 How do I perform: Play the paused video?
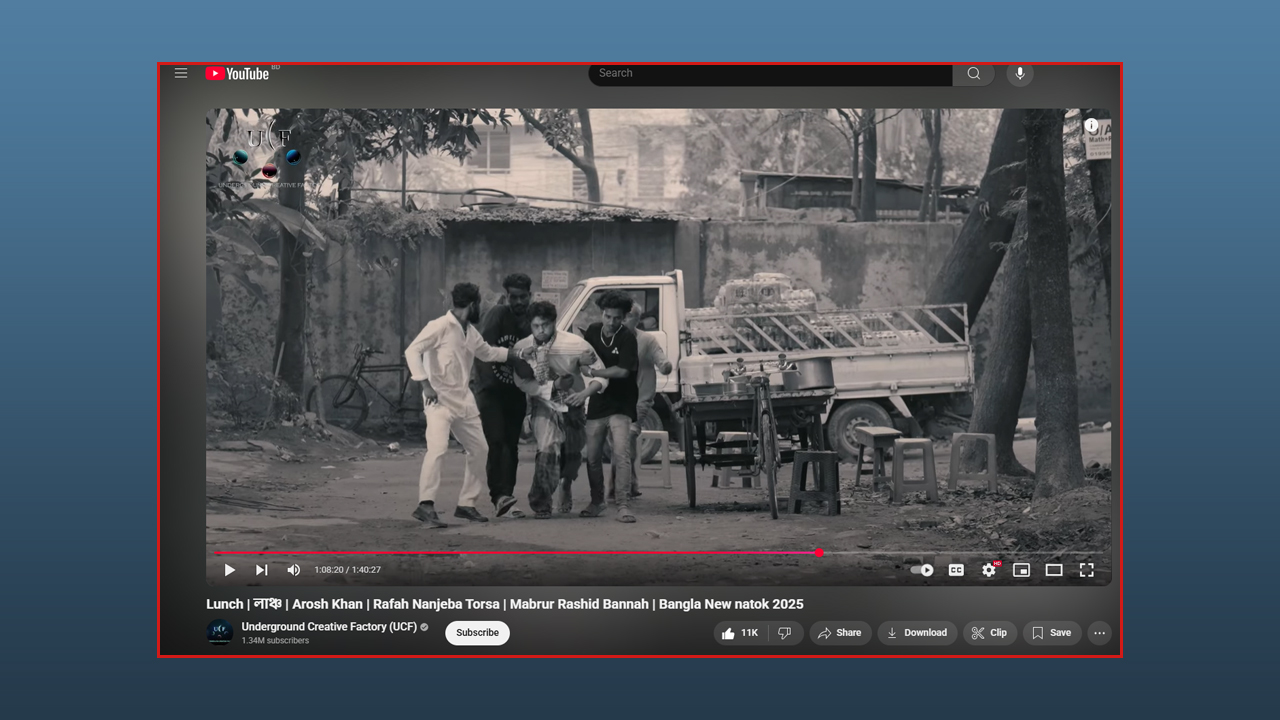coord(230,570)
